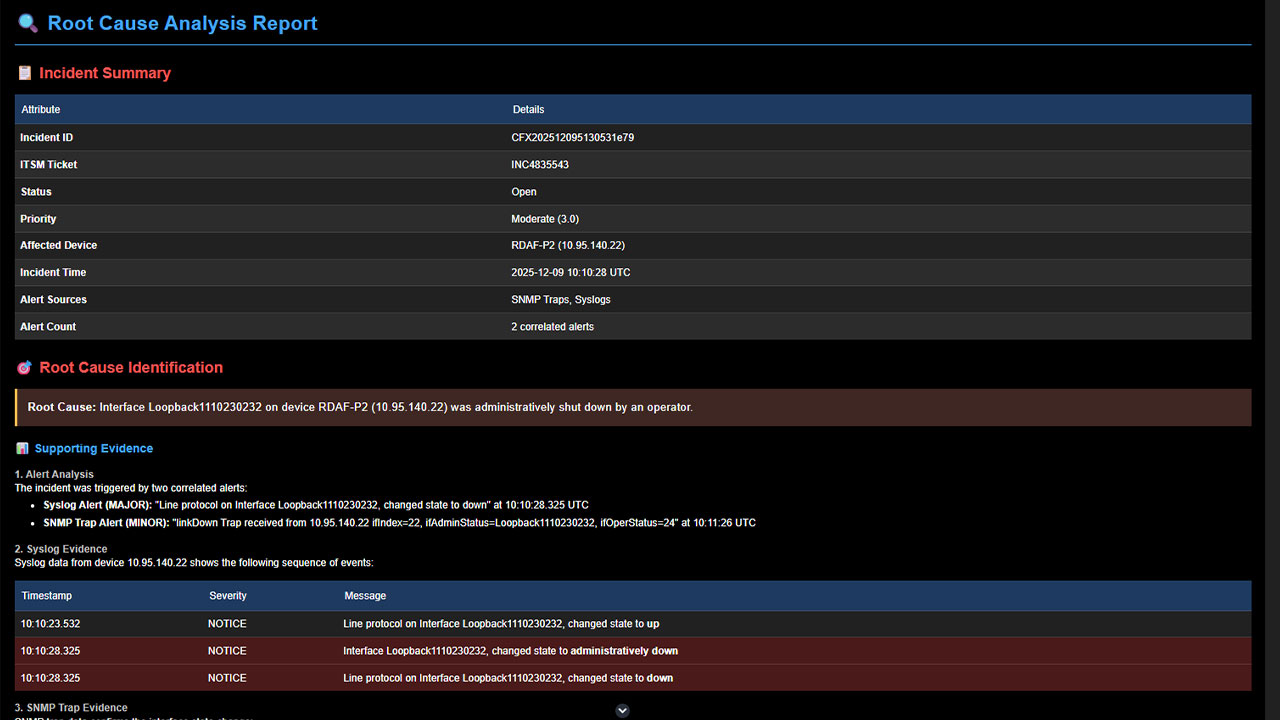The image size is (1280, 720).
Task: Click the Details column header
Action: 528,110
